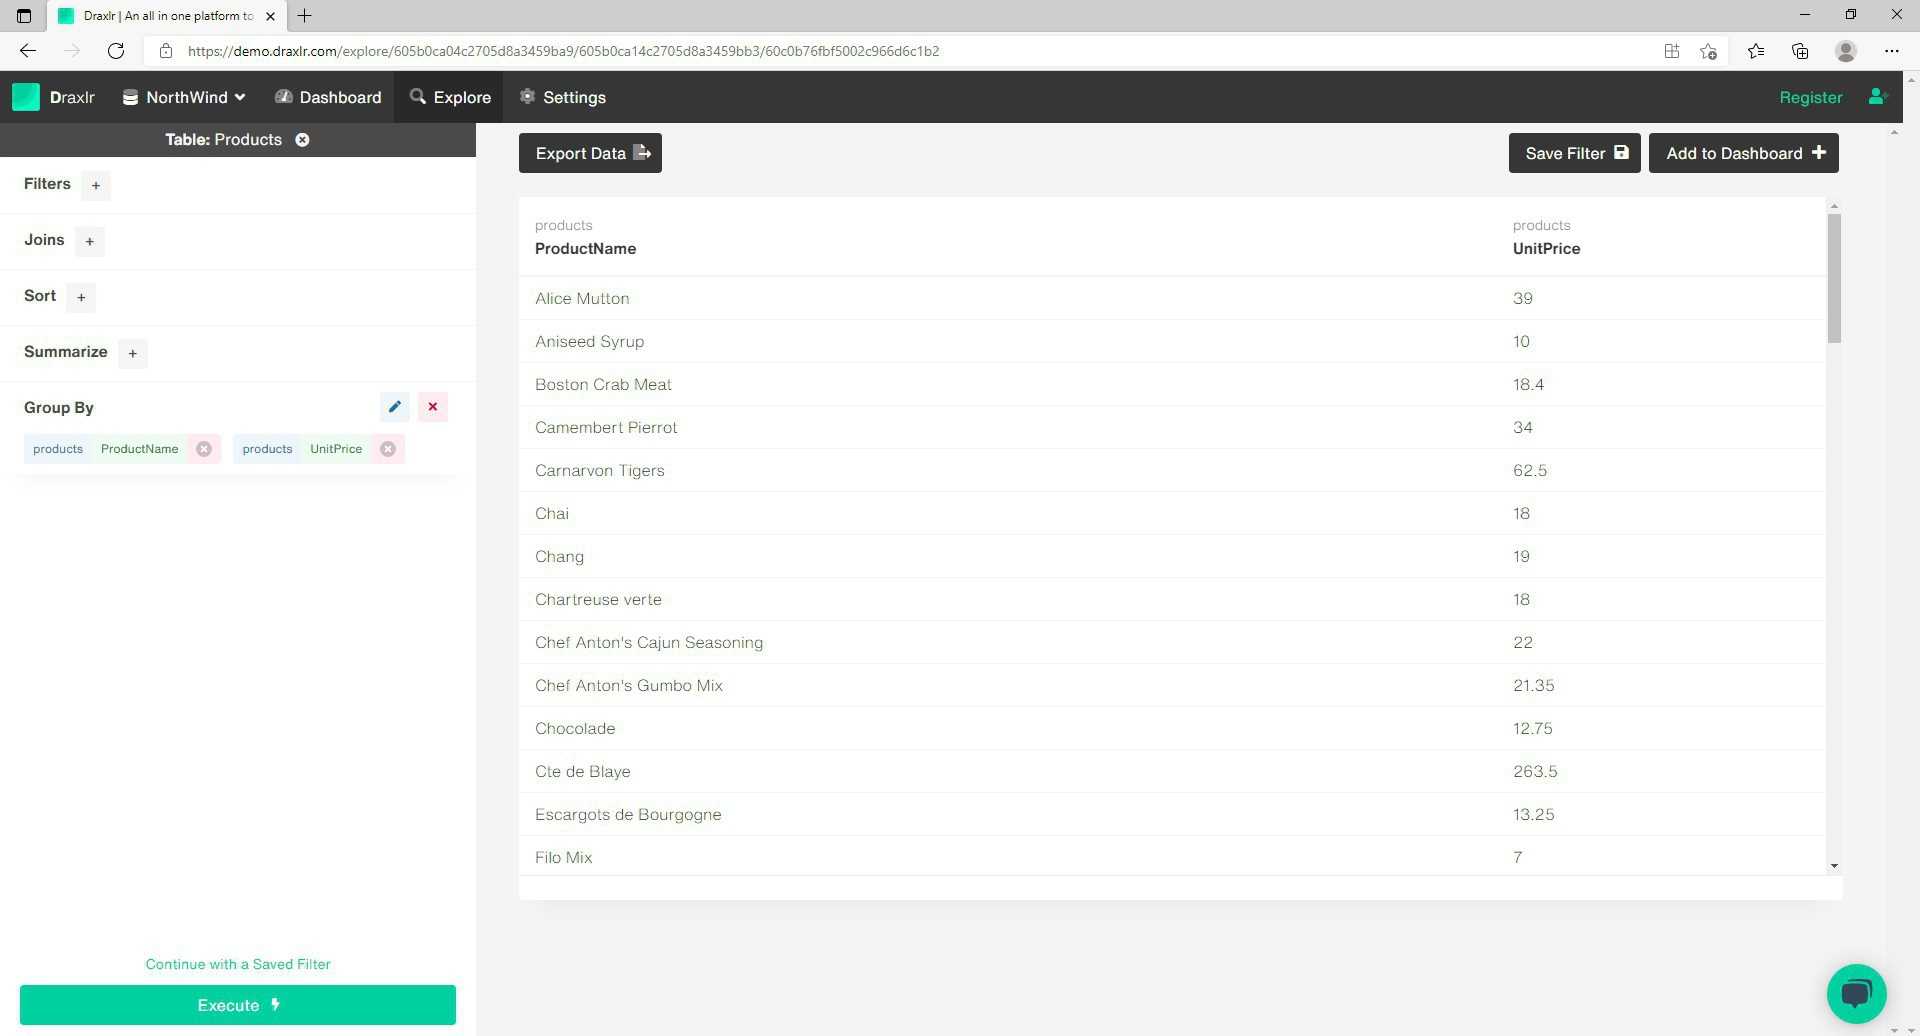Click the 21.35 unit price value

click(x=1533, y=685)
